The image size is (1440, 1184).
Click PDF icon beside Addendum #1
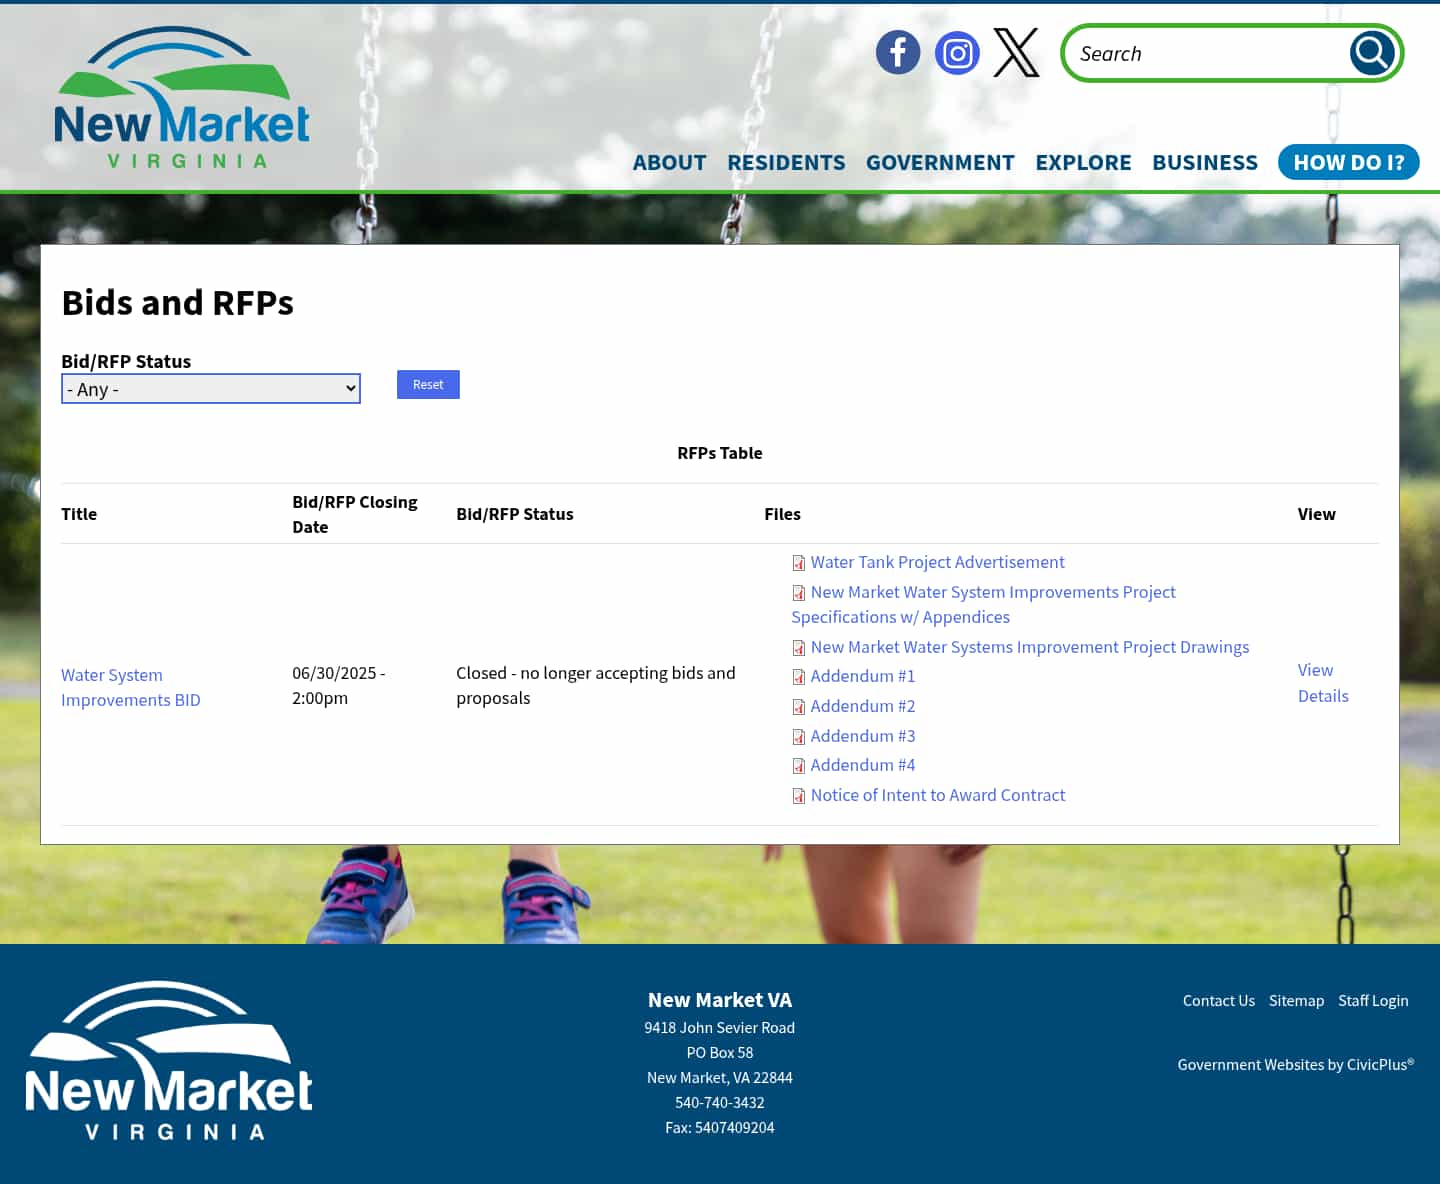pyautogui.click(x=799, y=677)
